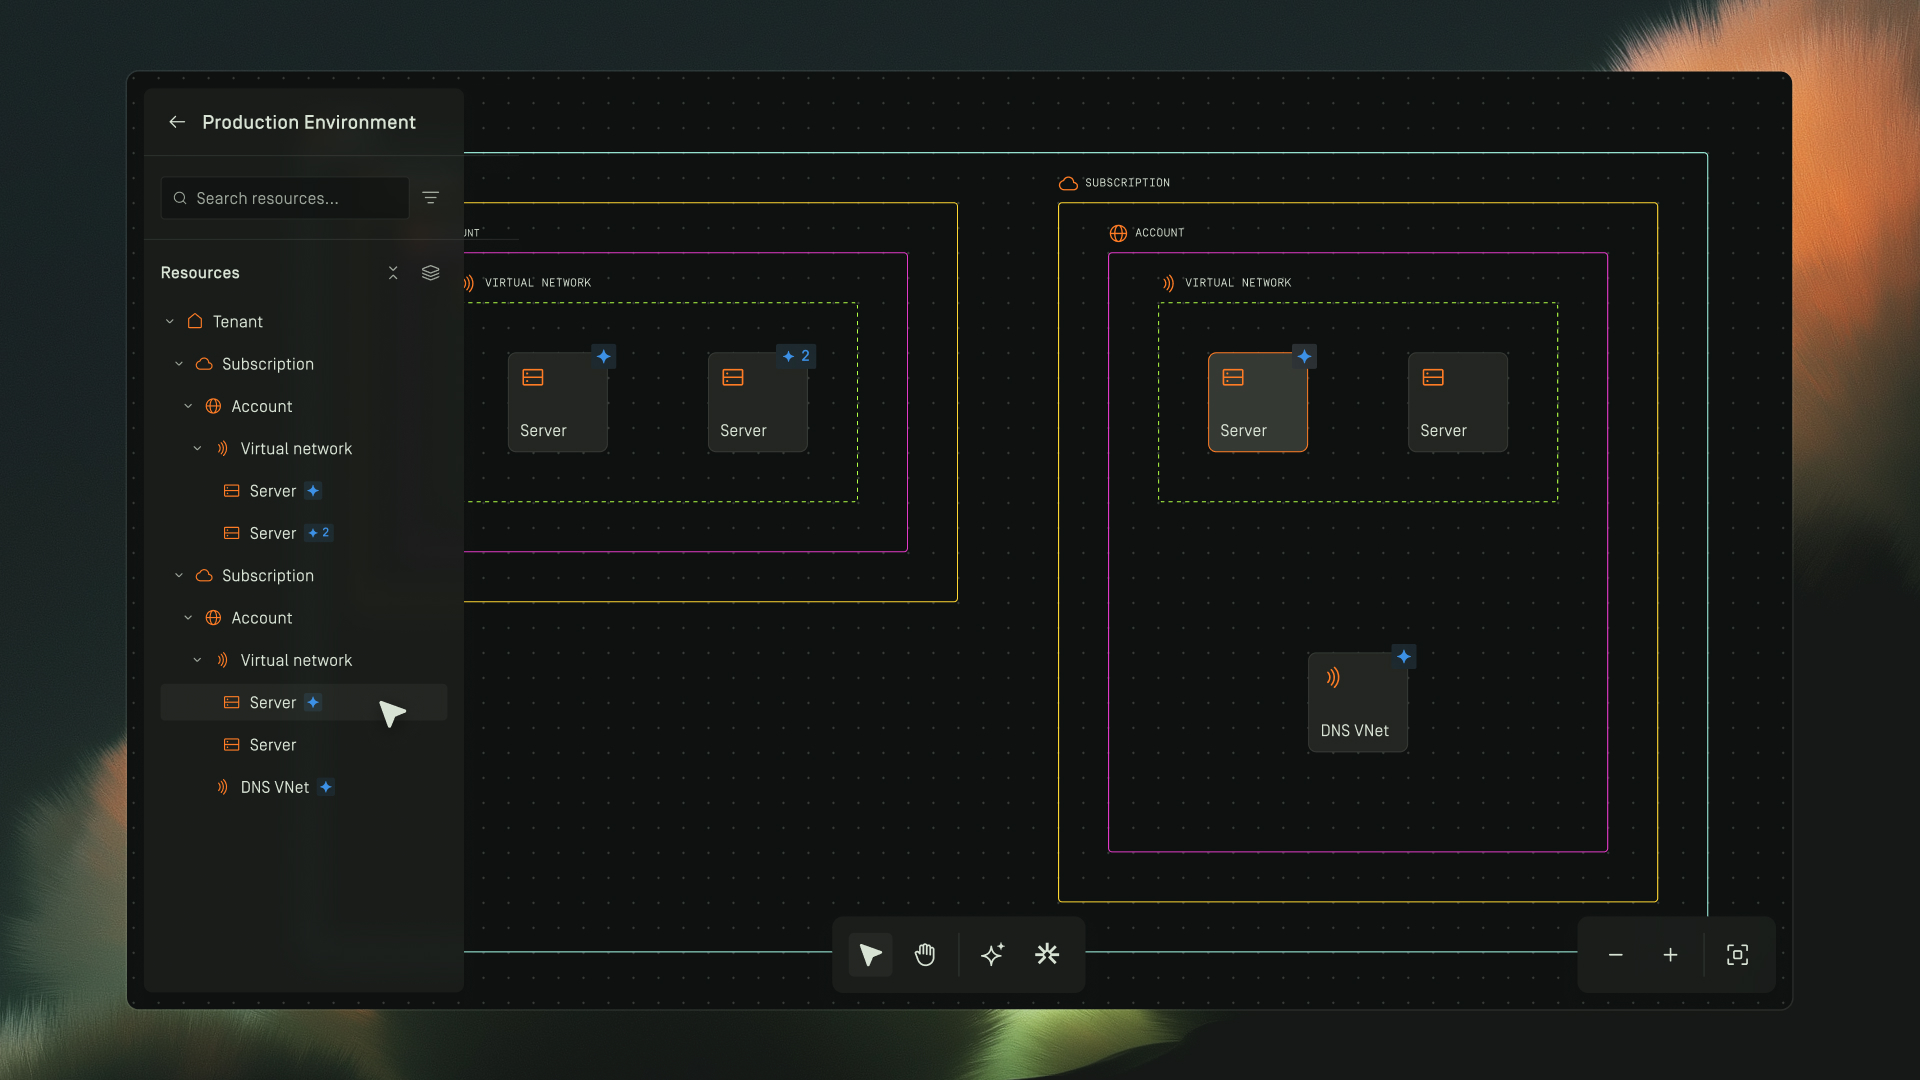
Task: Select the hand pan tool
Action: click(x=925, y=955)
